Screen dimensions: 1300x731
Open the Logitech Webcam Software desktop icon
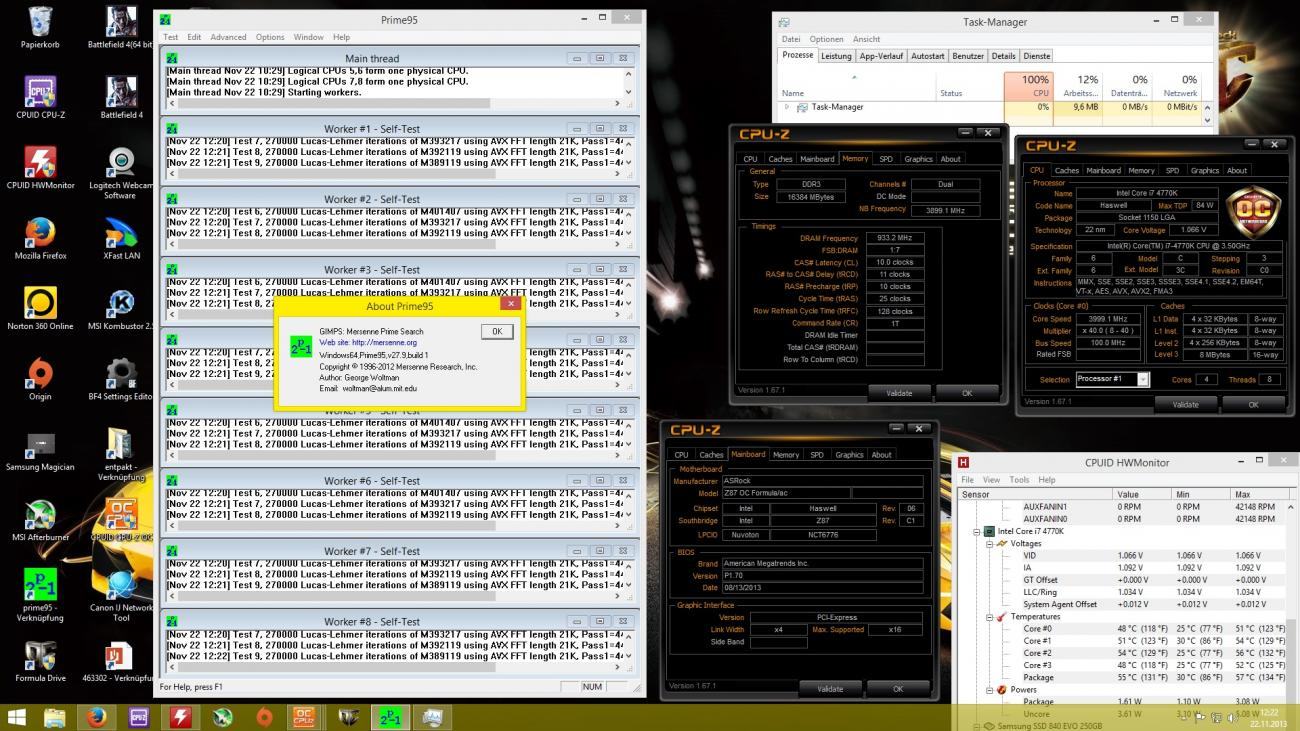[x=121, y=172]
